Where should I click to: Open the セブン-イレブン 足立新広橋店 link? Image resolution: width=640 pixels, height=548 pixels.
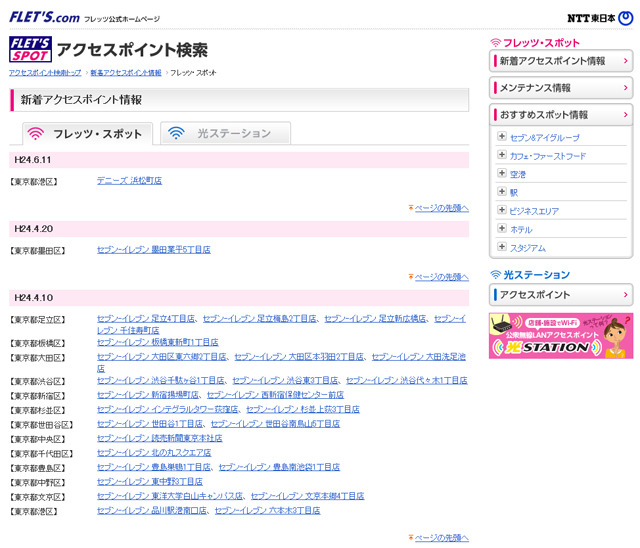375,319
